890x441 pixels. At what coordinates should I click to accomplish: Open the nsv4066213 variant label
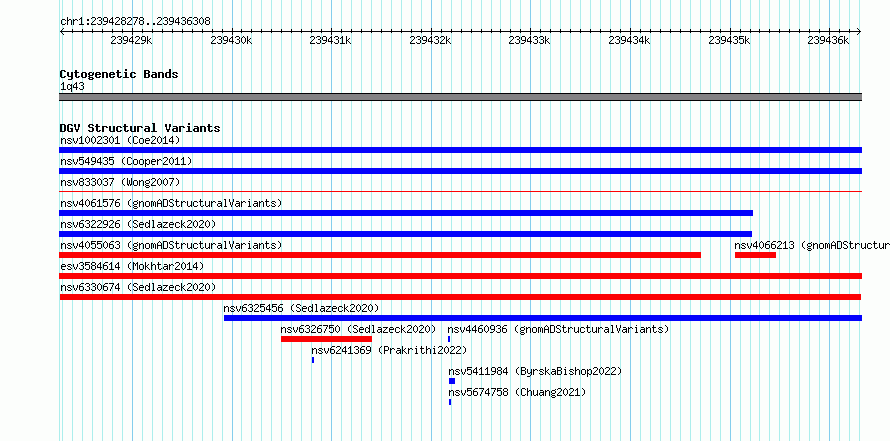812,245
